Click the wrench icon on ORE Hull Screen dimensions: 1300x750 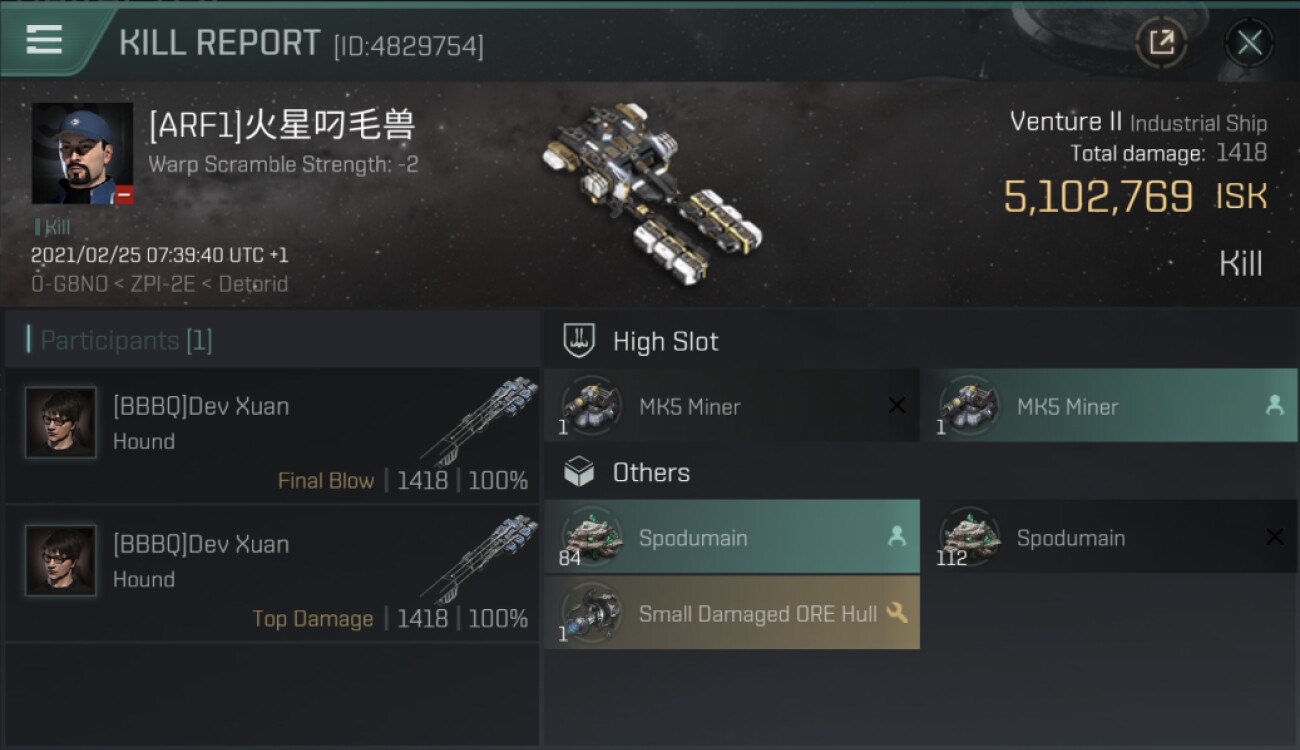[x=897, y=612]
